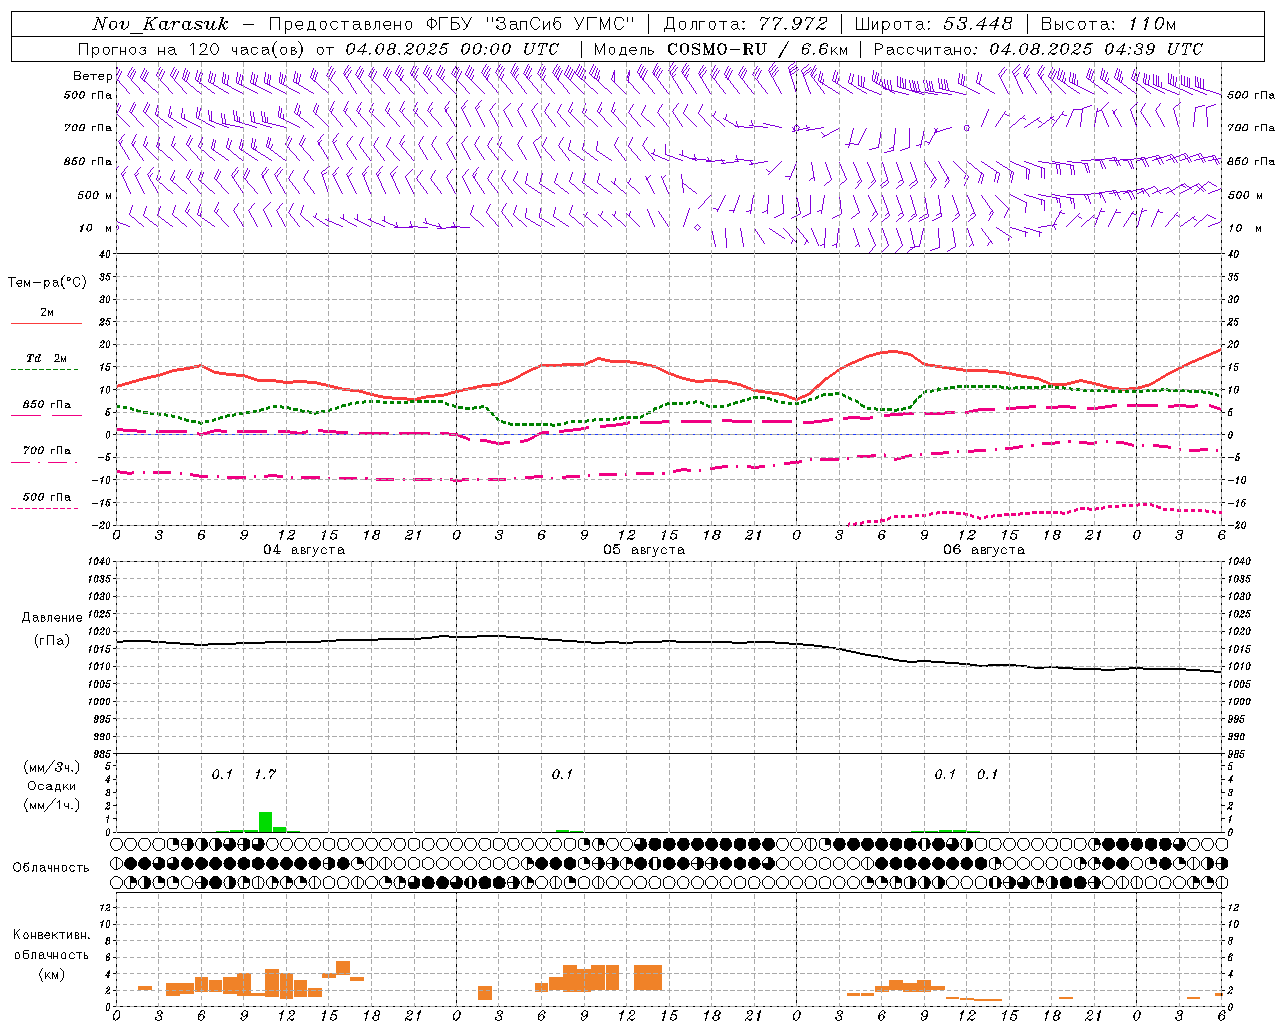
Task: Click the tallest green precipitation bar
Action: click(265, 821)
